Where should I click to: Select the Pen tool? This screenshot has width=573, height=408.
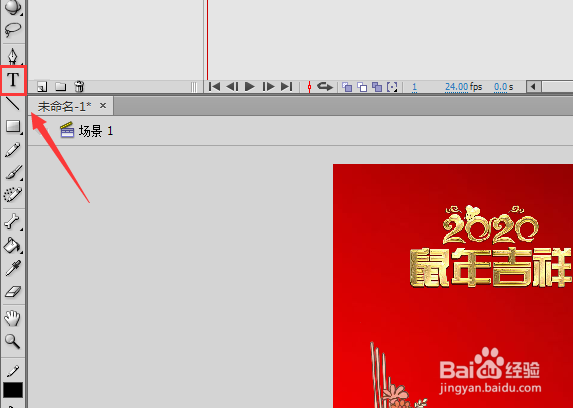(12, 56)
